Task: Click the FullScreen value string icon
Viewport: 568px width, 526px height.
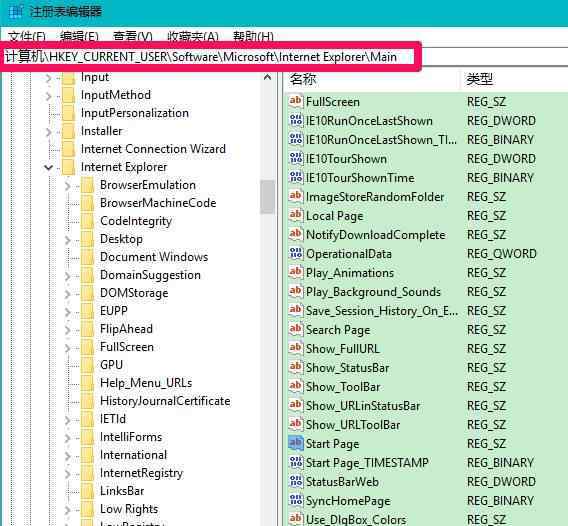Action: tap(296, 101)
